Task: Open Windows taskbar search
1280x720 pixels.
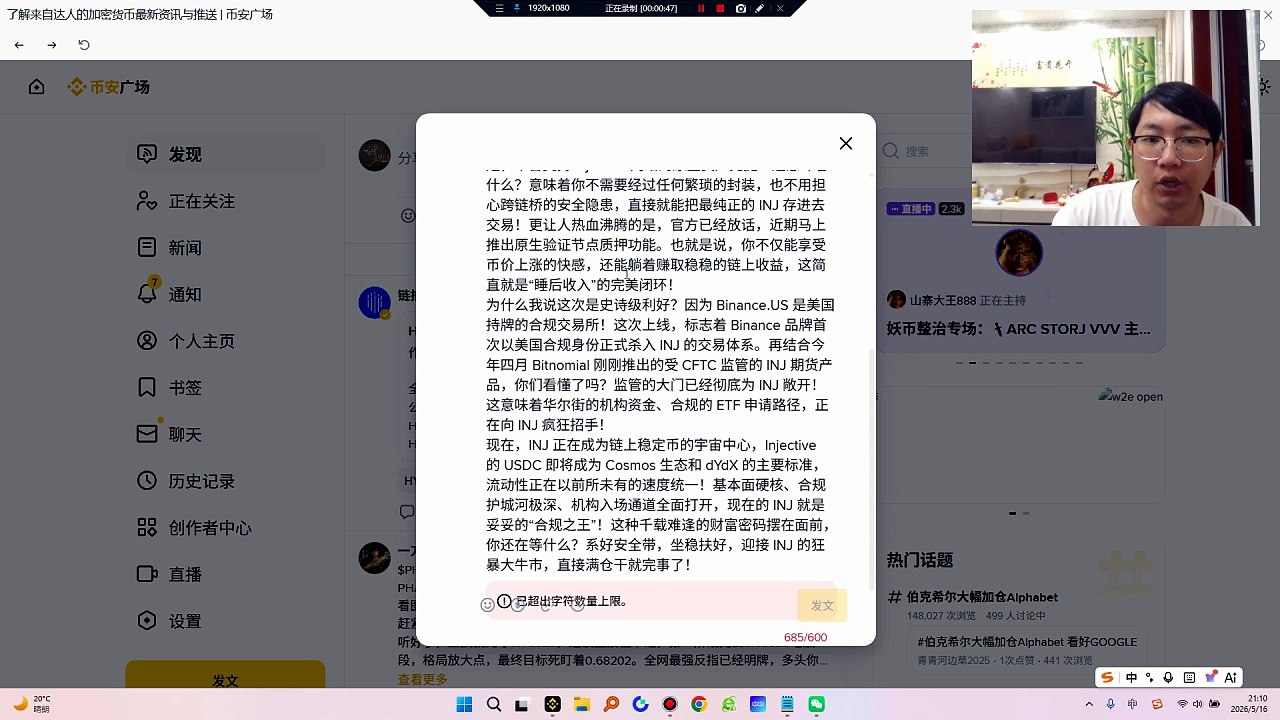Action: 493,704
